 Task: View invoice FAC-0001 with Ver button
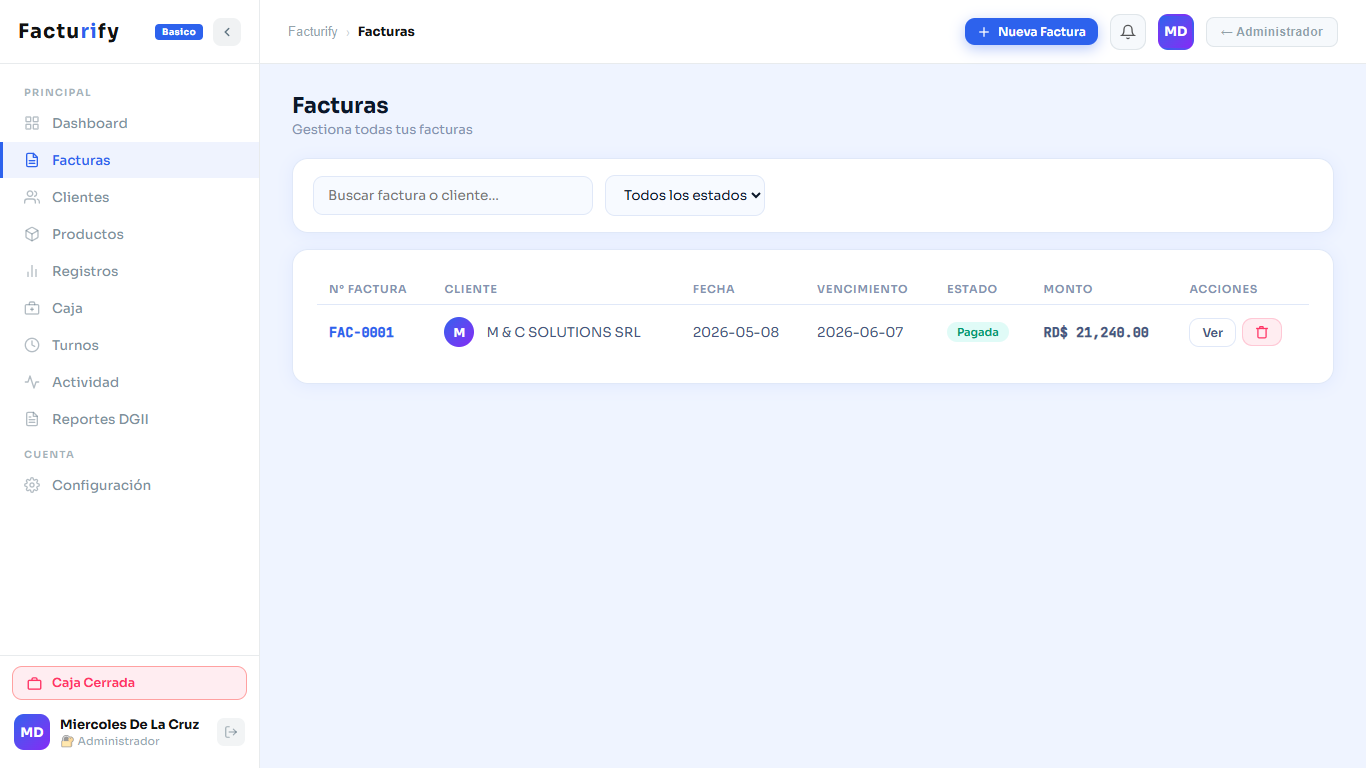coord(1212,332)
